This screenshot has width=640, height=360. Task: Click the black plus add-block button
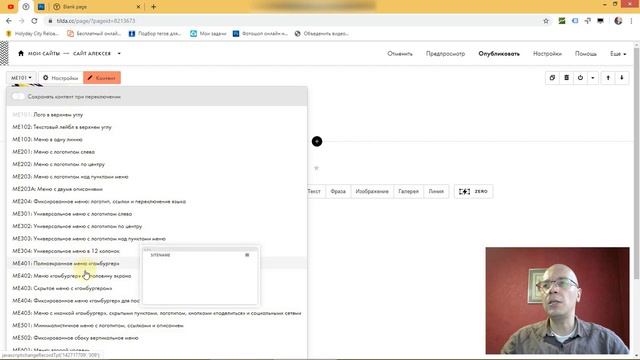pos(317,141)
